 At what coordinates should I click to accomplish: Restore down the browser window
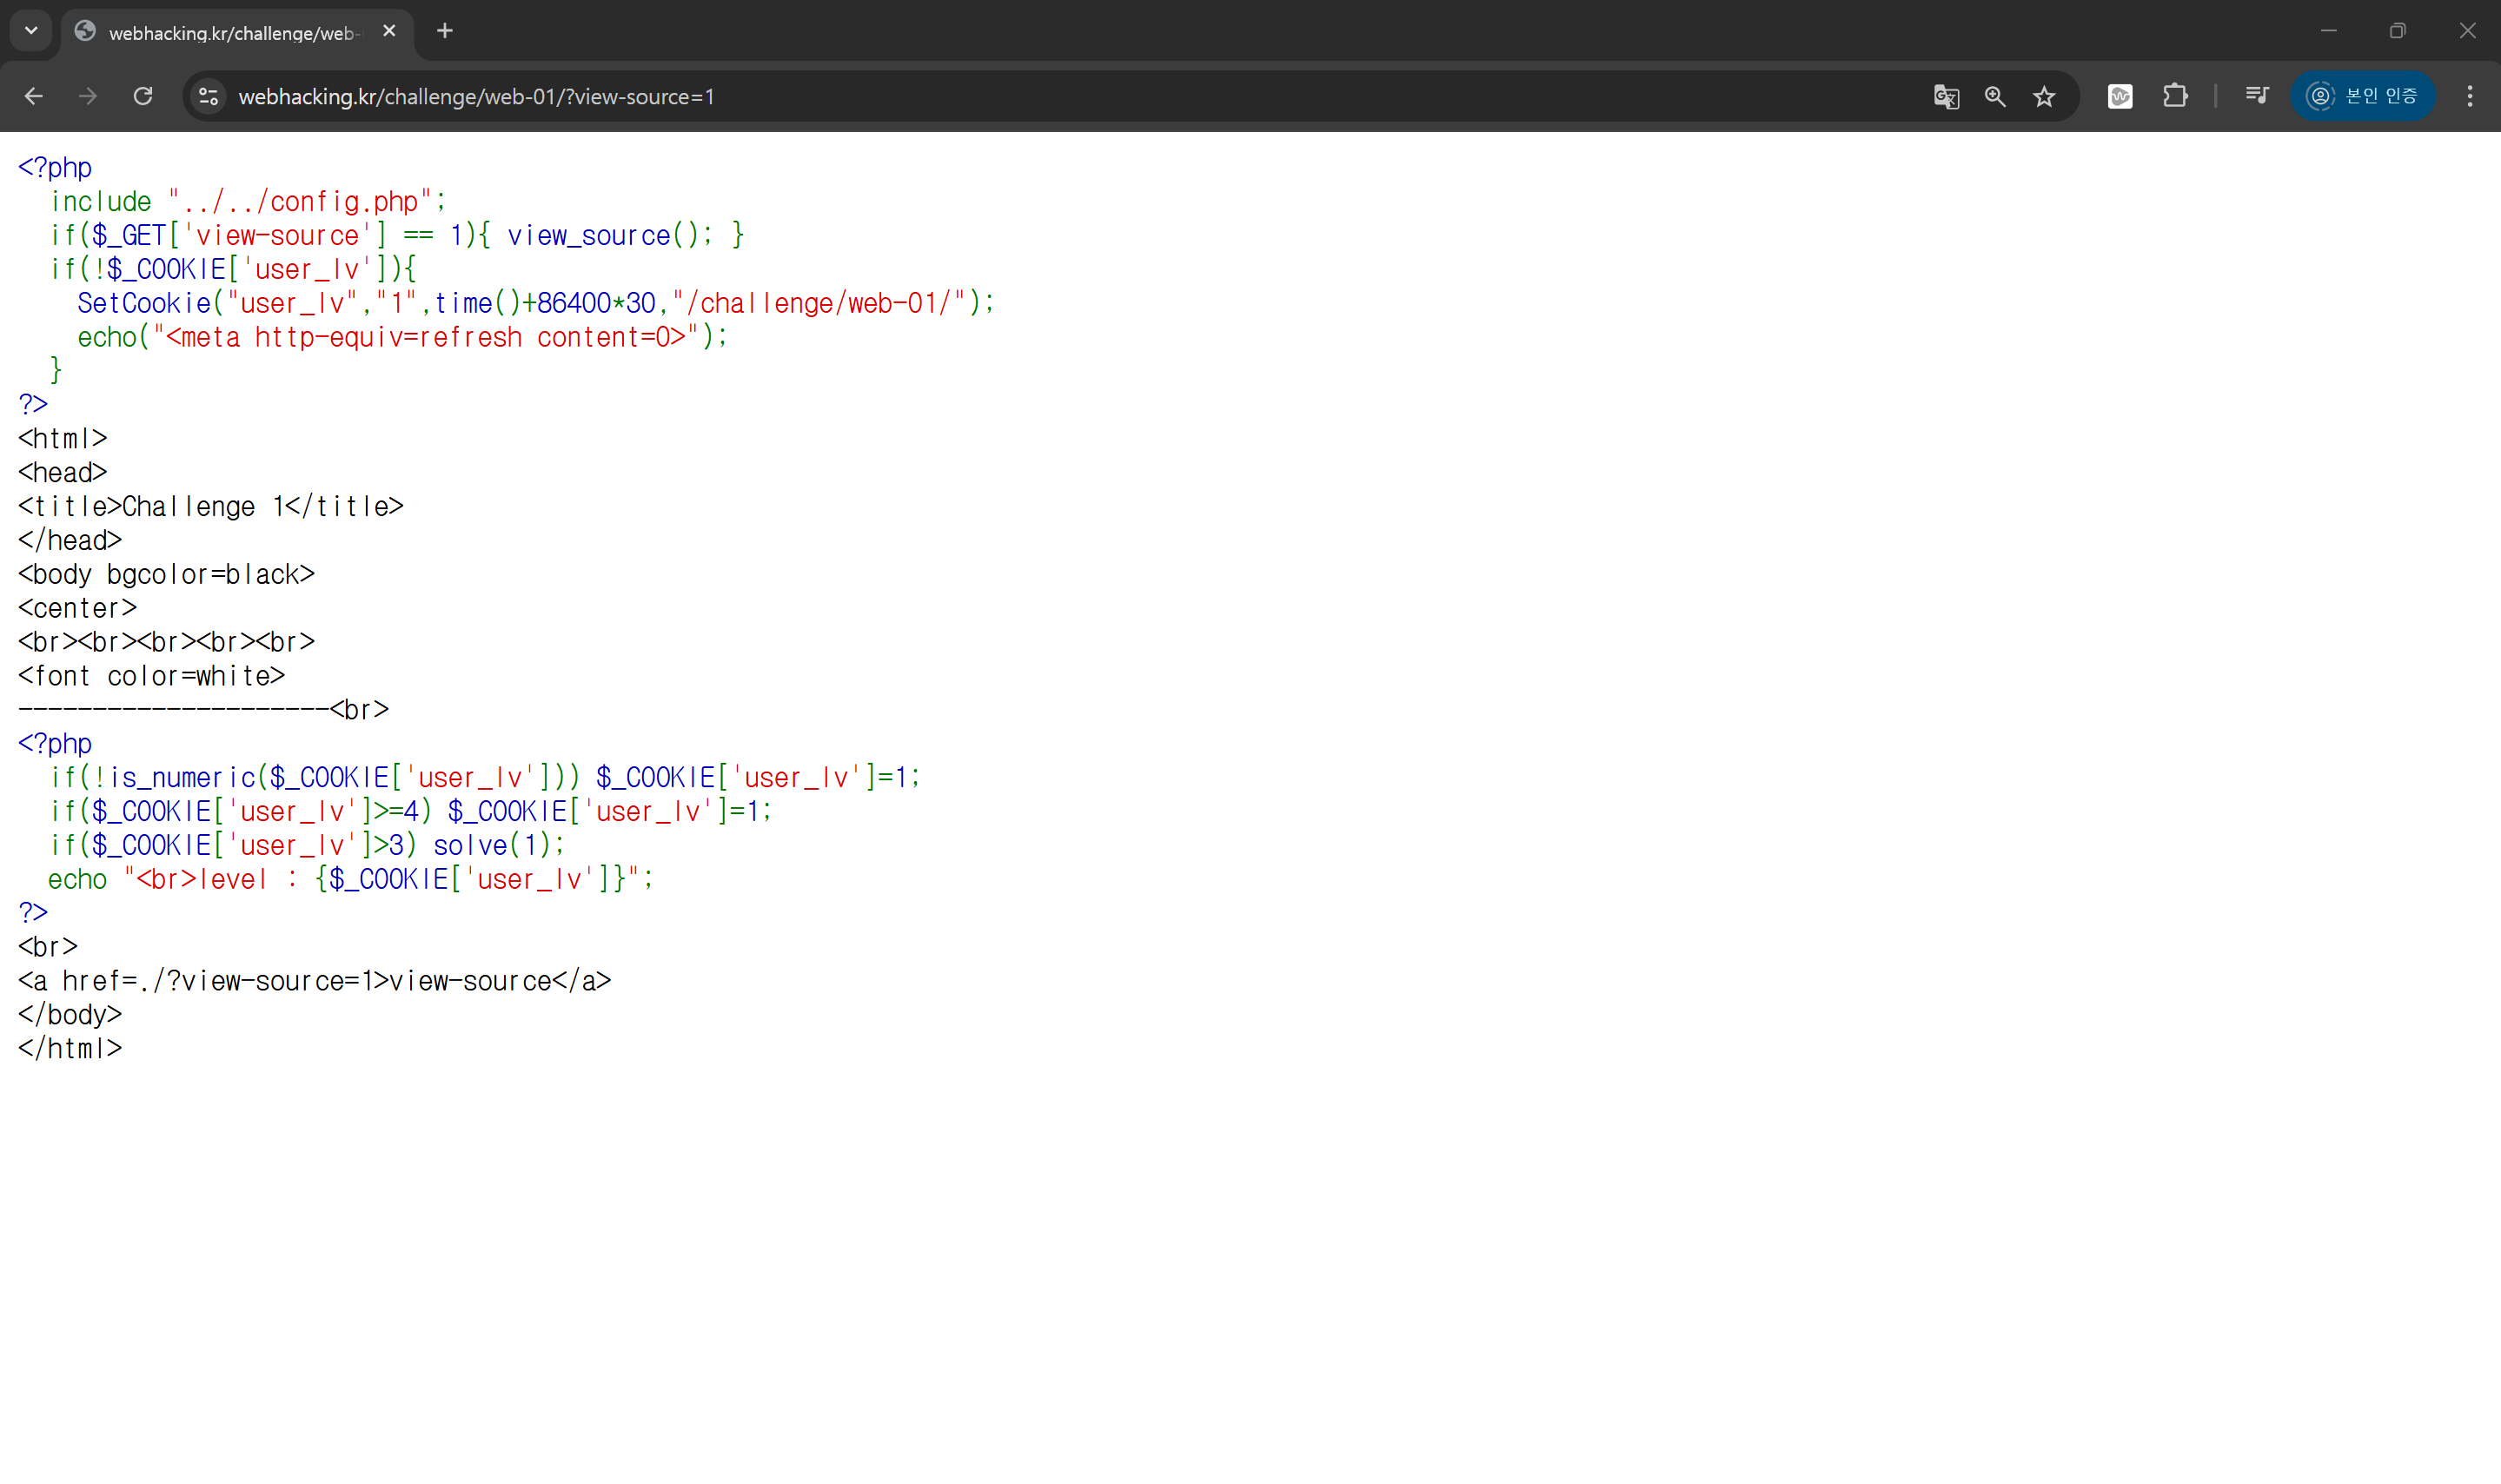point(2397,31)
